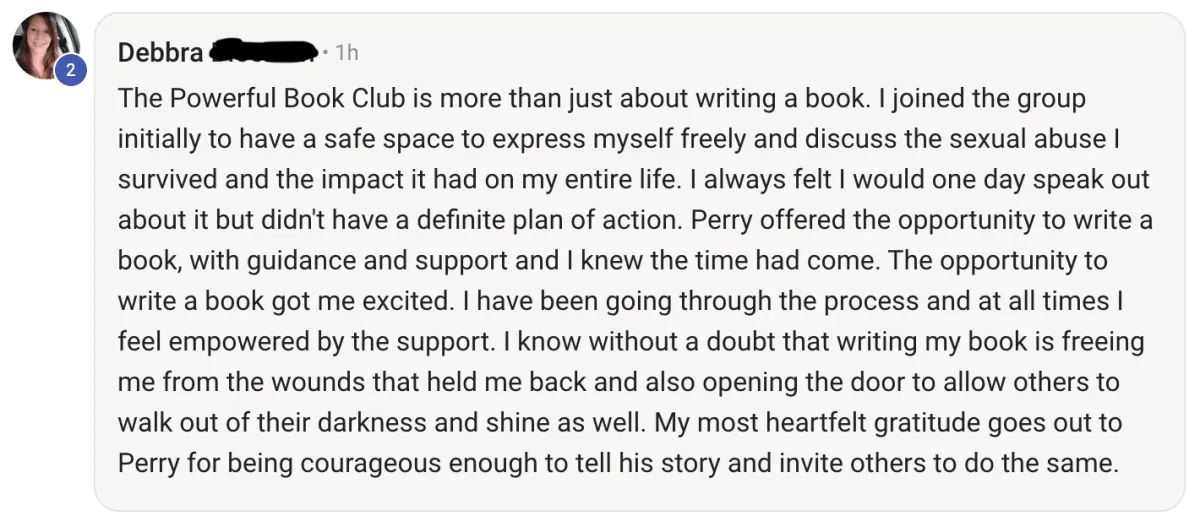Click the 1h timestamp
The image size is (1200, 527).
tap(346, 52)
